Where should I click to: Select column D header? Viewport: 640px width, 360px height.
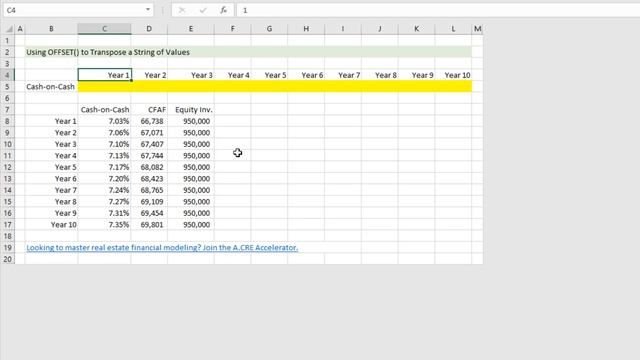pyautogui.click(x=149, y=29)
